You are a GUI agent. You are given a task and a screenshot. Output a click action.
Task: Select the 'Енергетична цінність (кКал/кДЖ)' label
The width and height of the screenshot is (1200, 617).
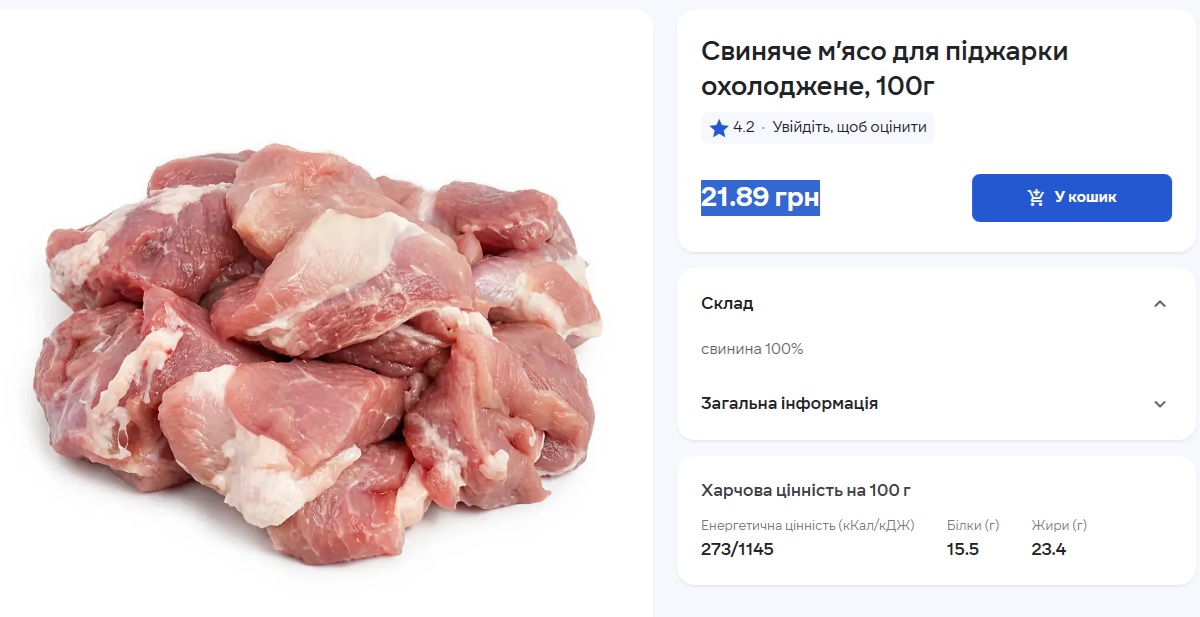pyautogui.click(x=807, y=525)
